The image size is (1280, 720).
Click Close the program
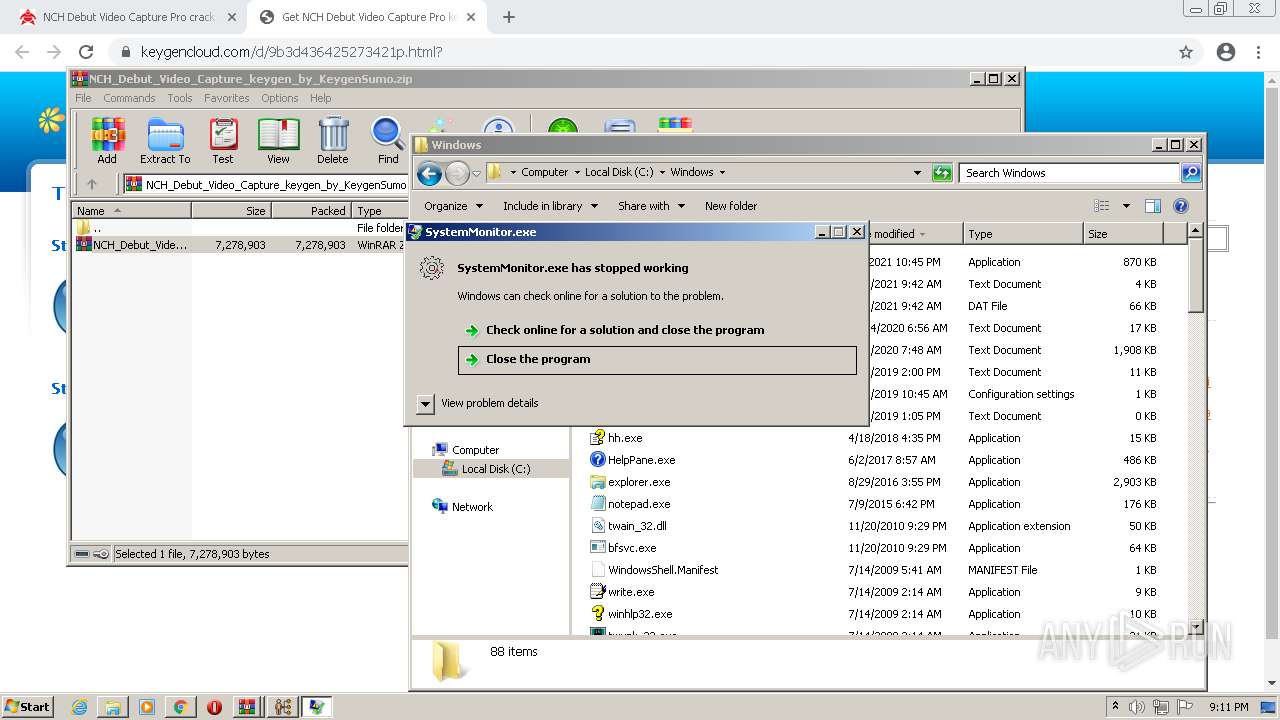point(657,360)
